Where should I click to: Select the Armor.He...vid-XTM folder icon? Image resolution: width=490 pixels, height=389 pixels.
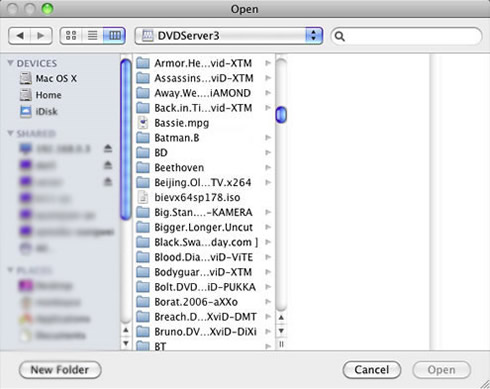click(143, 63)
